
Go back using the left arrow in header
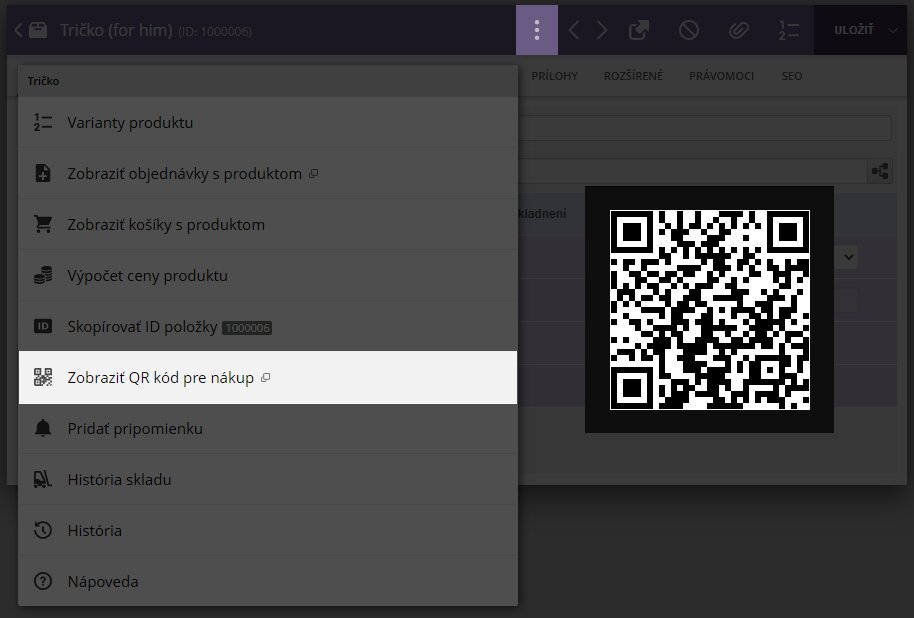tap(18, 30)
